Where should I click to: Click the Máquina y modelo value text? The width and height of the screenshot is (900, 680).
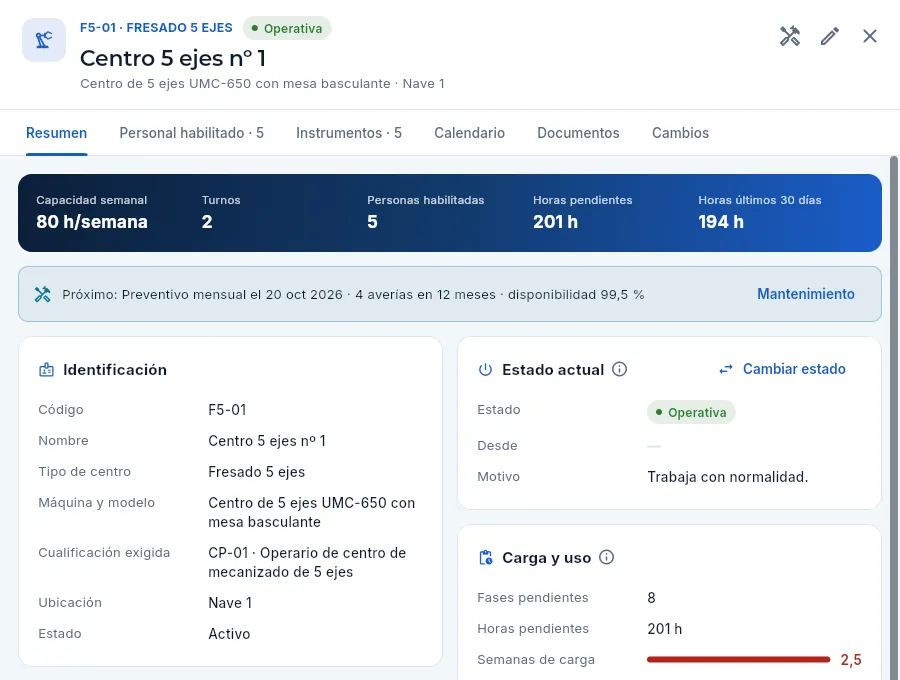pyautogui.click(x=312, y=512)
